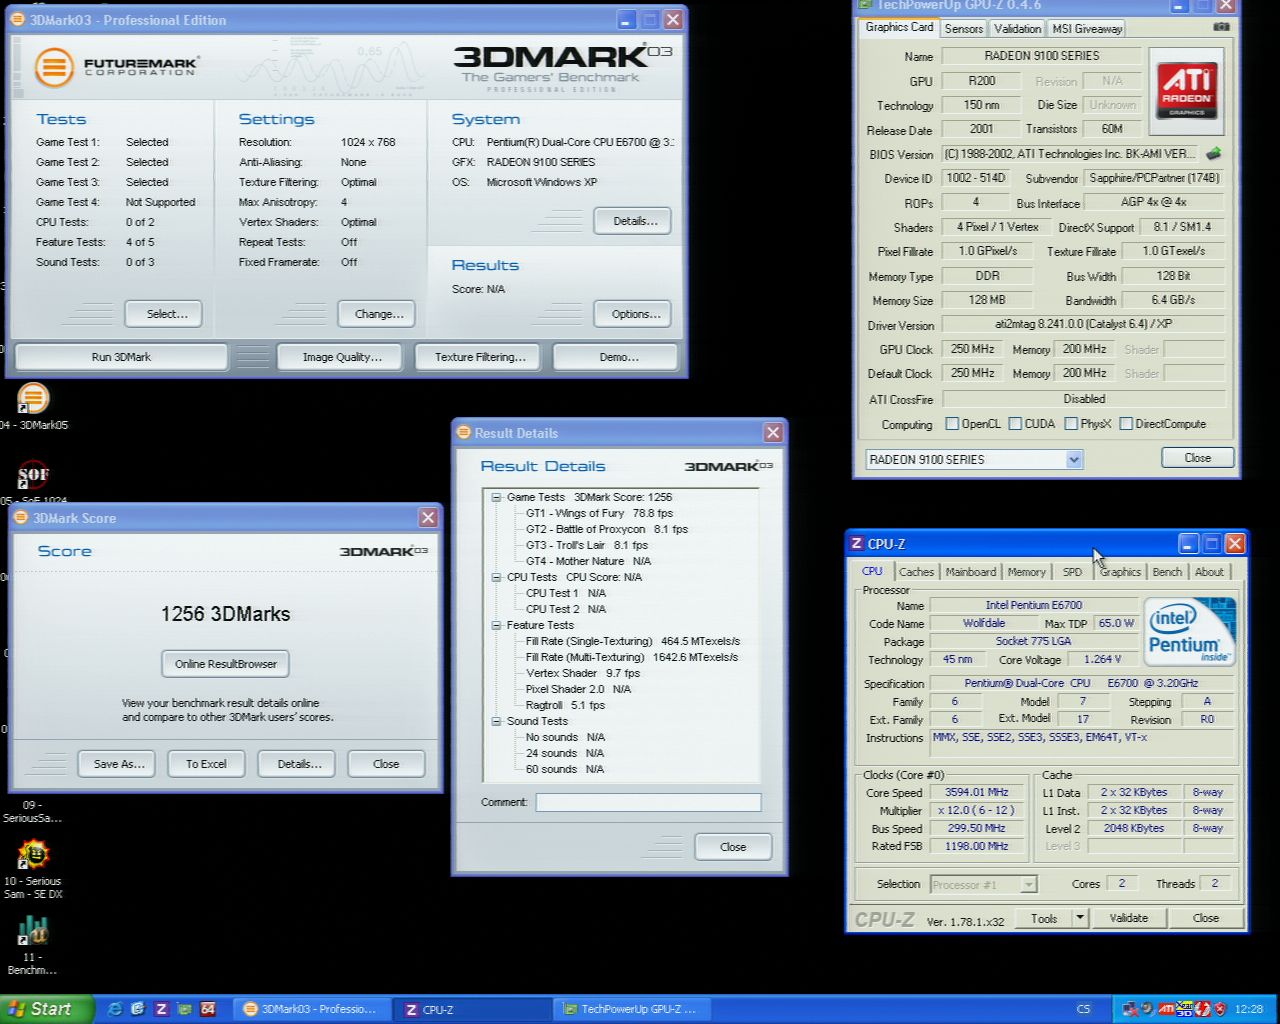Click the BIOS save icon in GPU-Z
This screenshot has width=1280, height=1024.
[x=1214, y=154]
